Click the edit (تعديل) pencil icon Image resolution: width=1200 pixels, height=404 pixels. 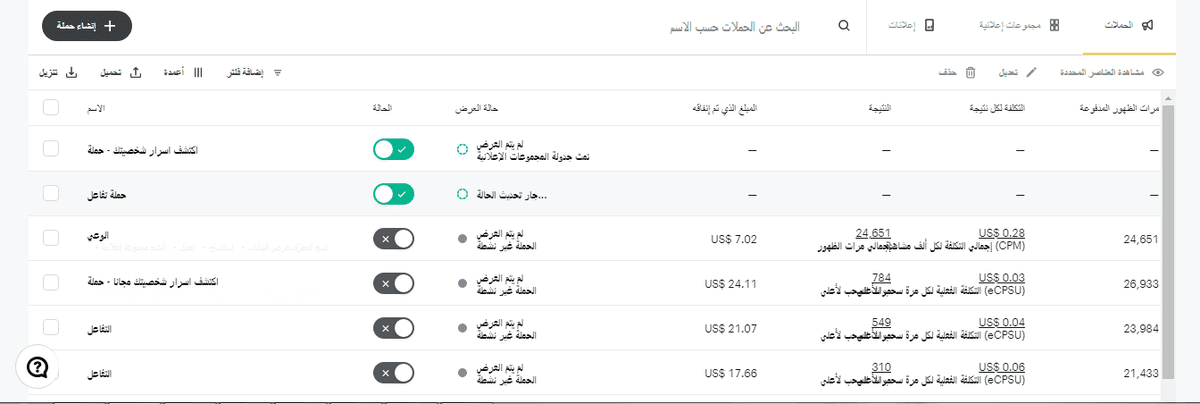(x=1033, y=73)
